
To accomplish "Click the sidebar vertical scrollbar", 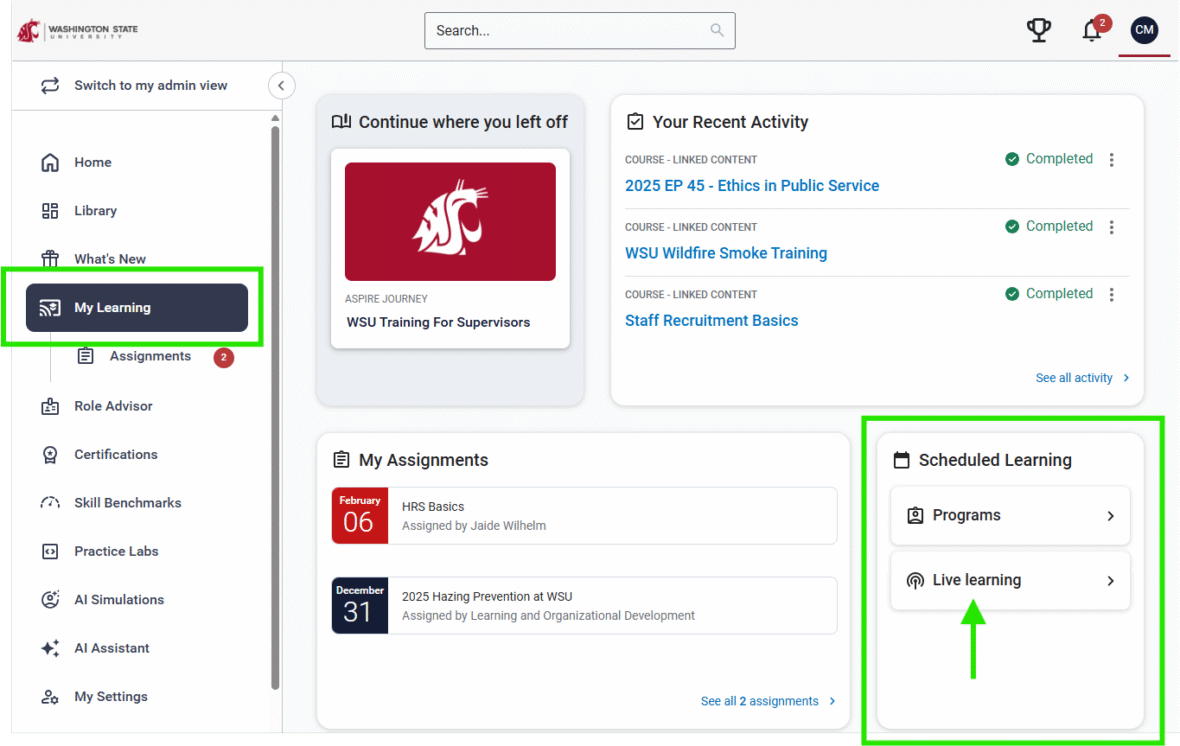I will point(275,400).
